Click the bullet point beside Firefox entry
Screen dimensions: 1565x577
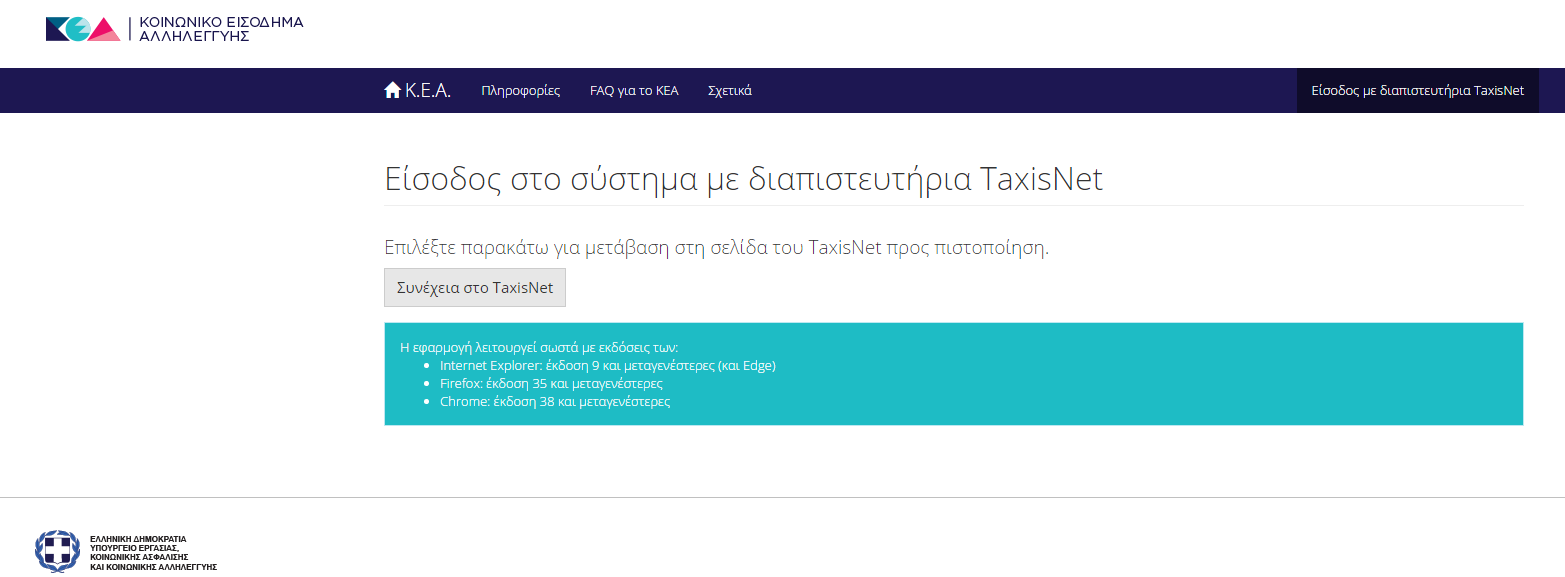(x=428, y=384)
